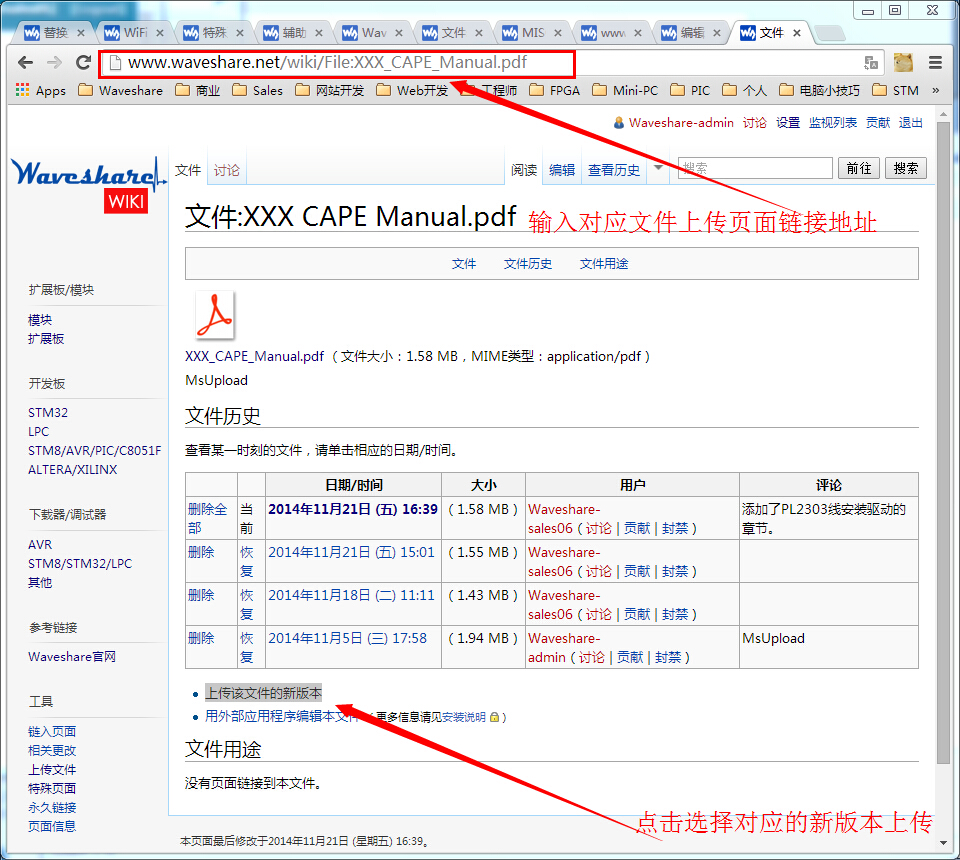960x860 pixels.
Task: Open the Waveshare bookmarks folder
Action: [121, 91]
